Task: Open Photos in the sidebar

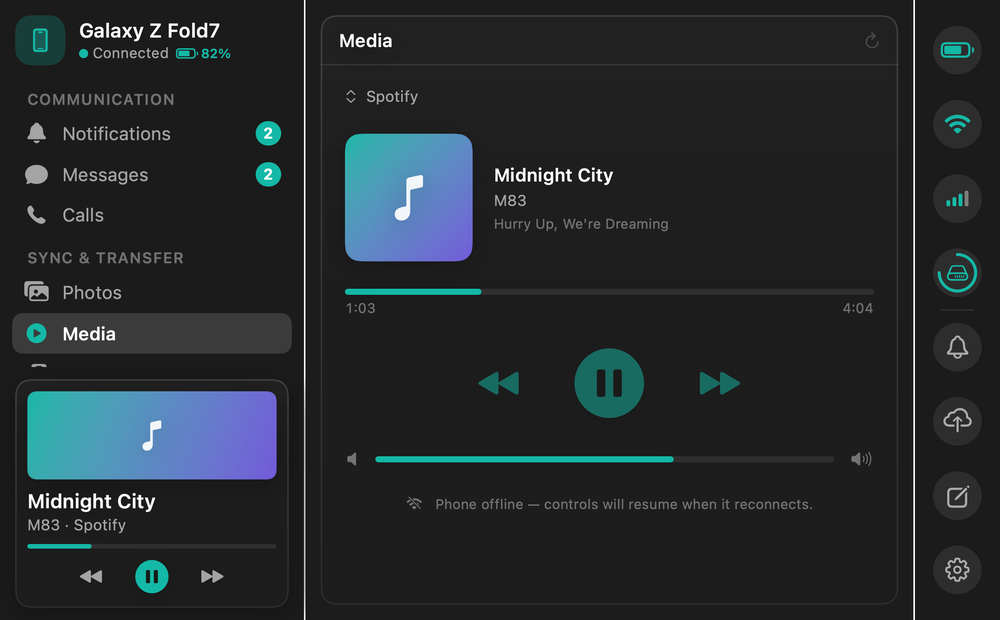Action: [x=152, y=292]
